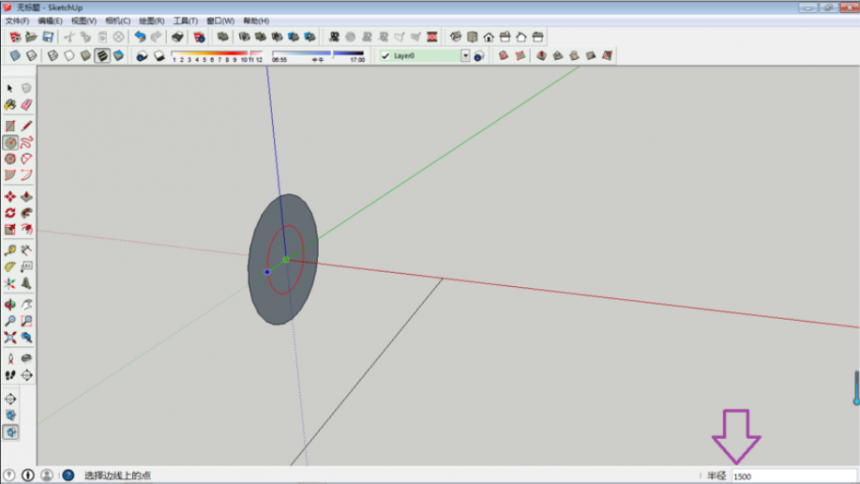Toggle the Layer0 visibility checkmark
The image size is (860, 484).
coord(386,56)
